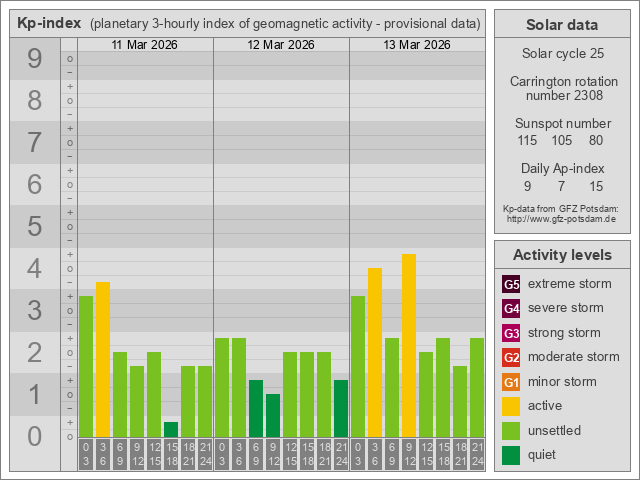Click the G2 moderate storm legend box

pyautogui.click(x=511, y=357)
